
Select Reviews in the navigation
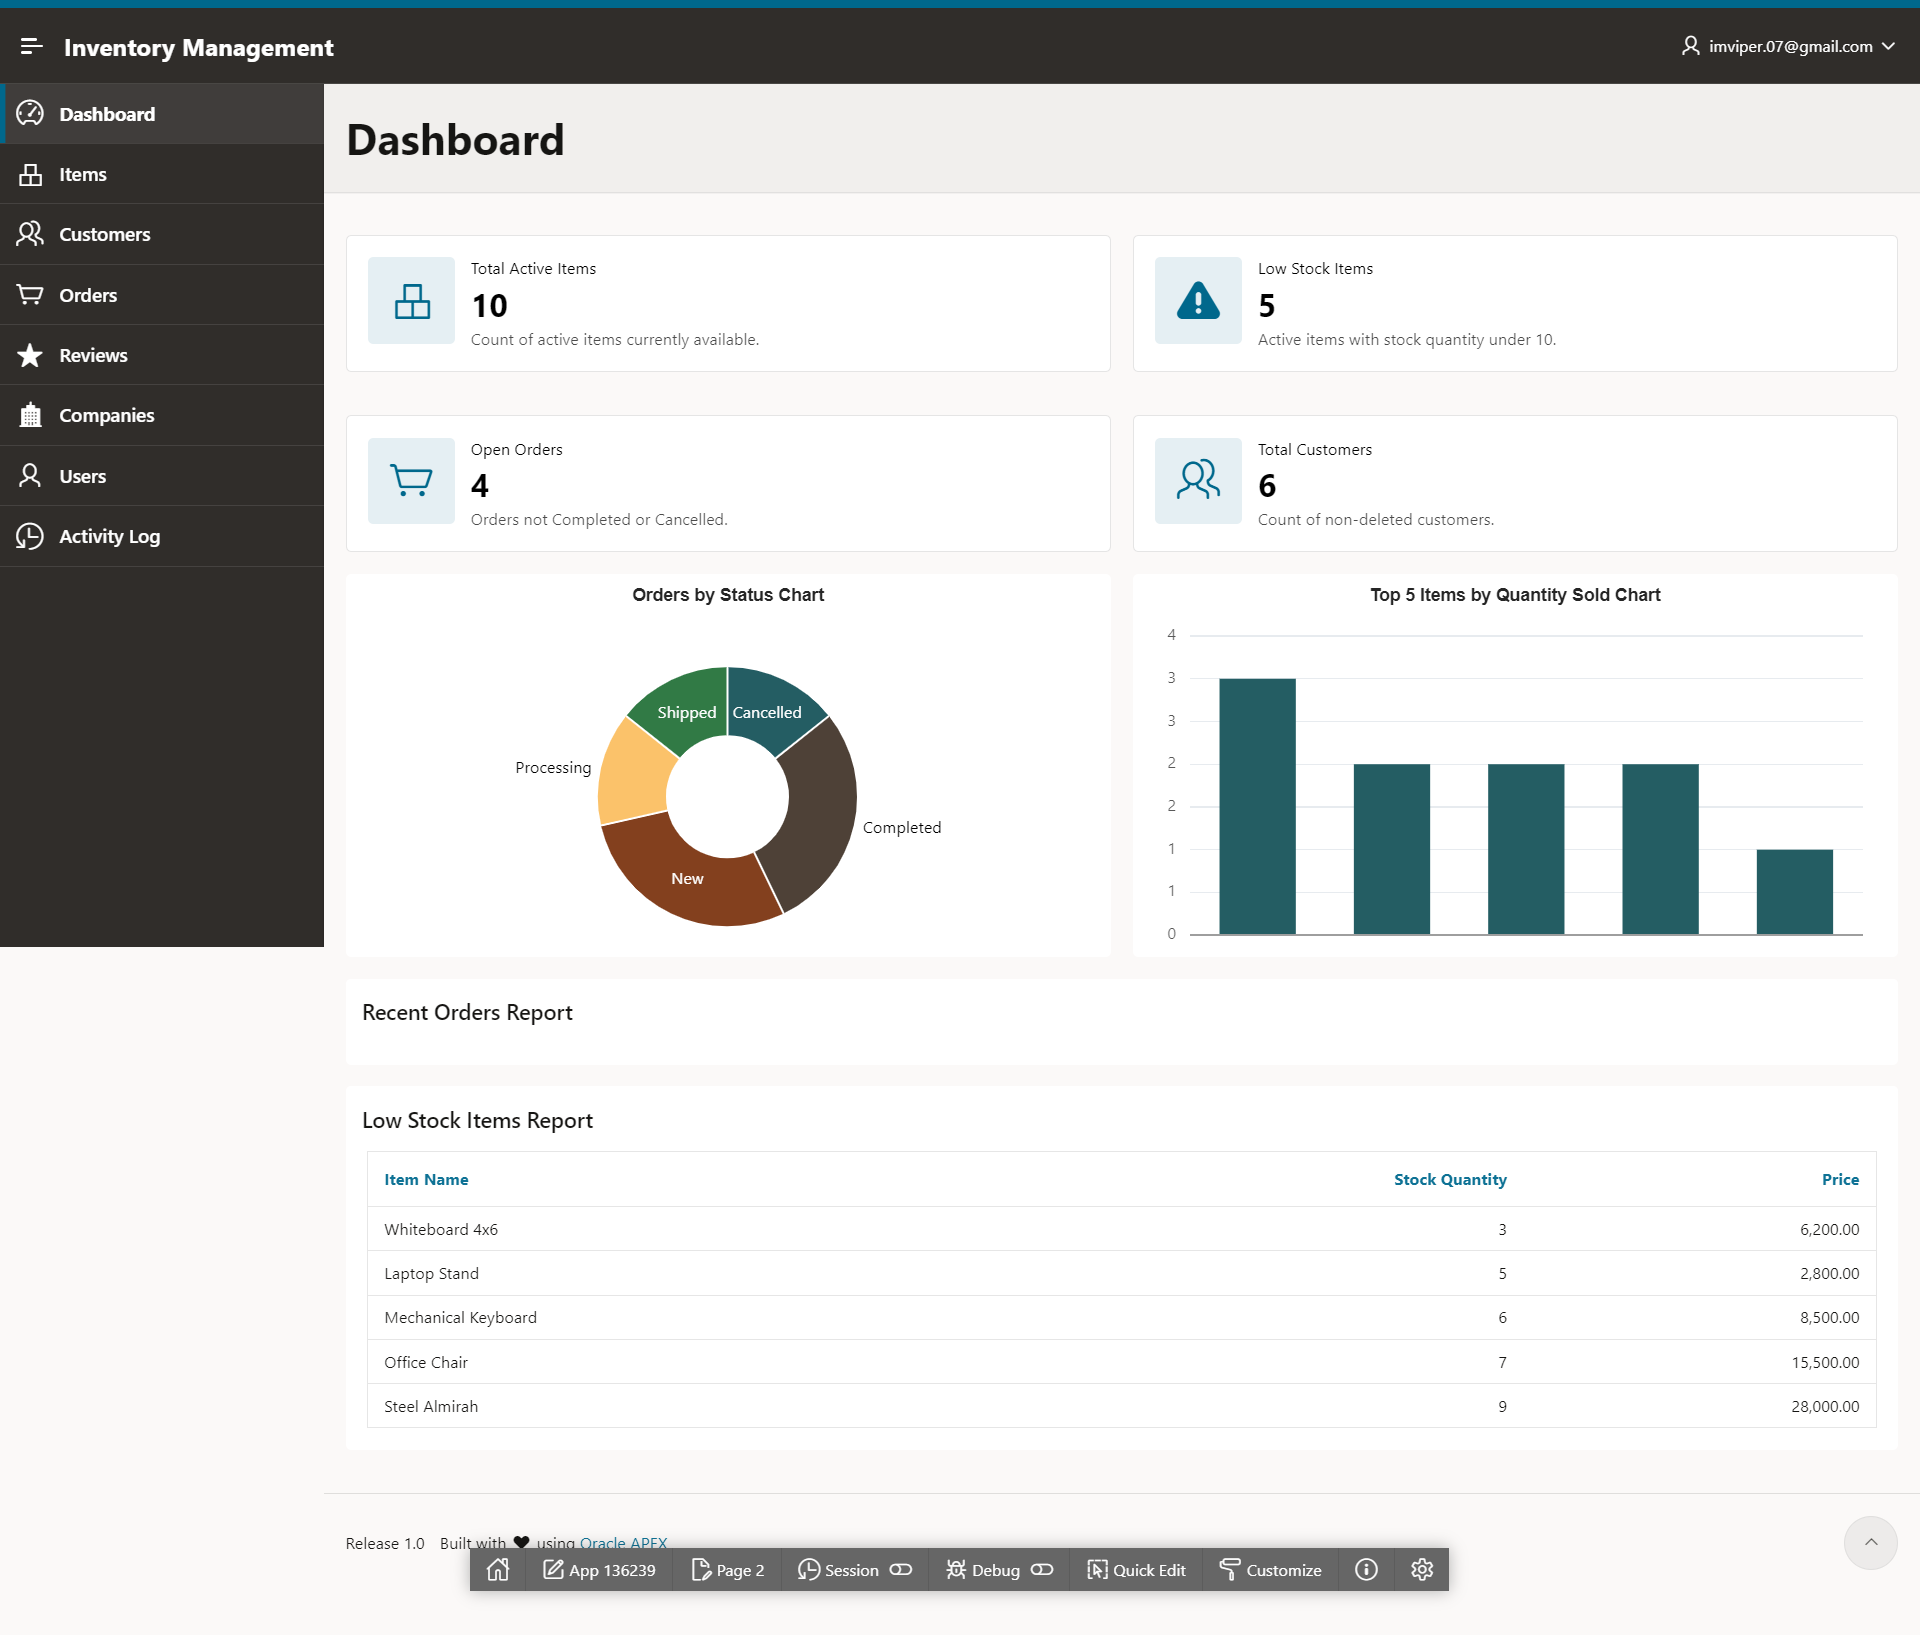[x=162, y=355]
